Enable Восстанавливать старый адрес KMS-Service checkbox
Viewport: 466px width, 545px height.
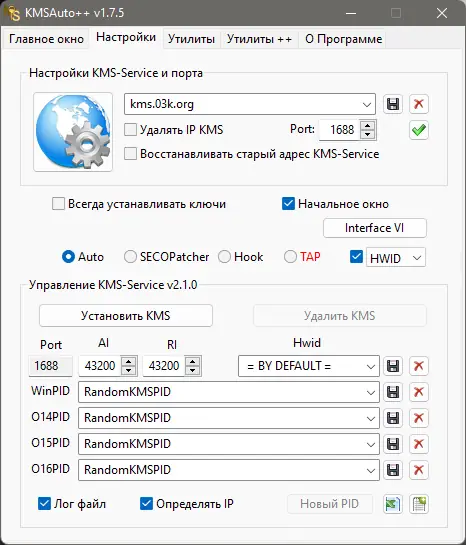click(x=130, y=154)
